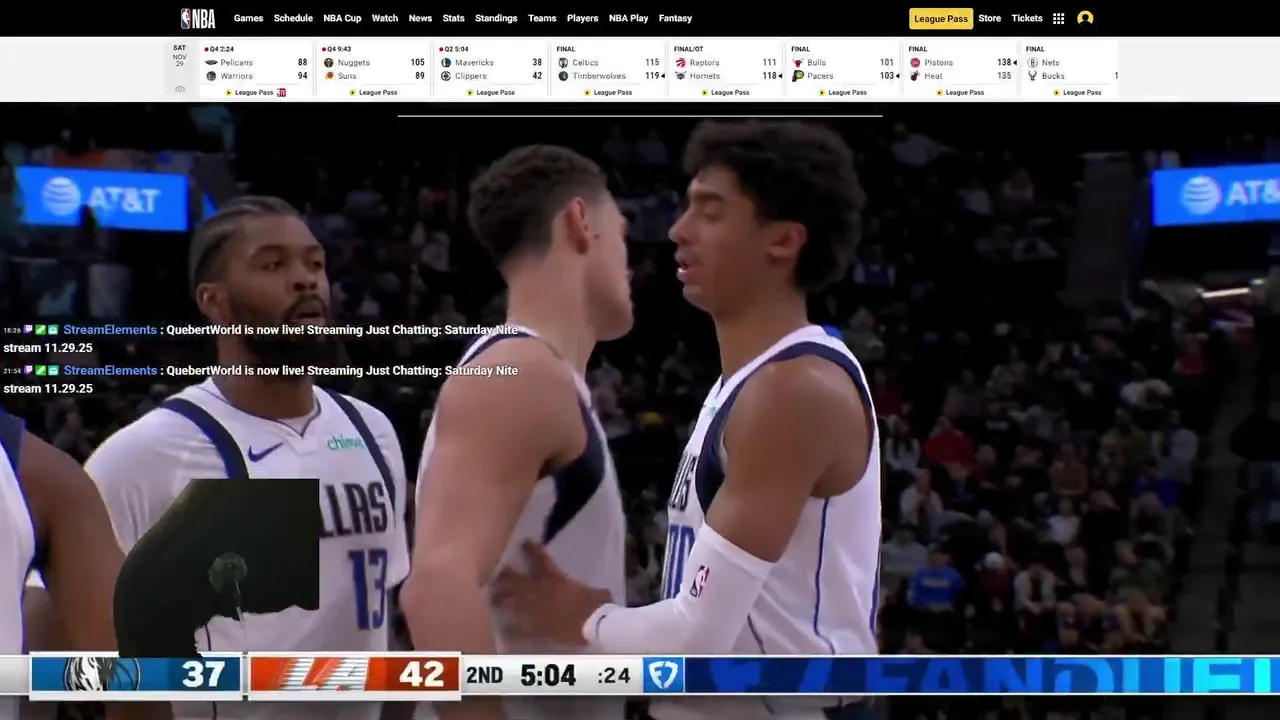Open the NBA Play link
Viewport: 1280px width, 720px height.
click(x=628, y=18)
